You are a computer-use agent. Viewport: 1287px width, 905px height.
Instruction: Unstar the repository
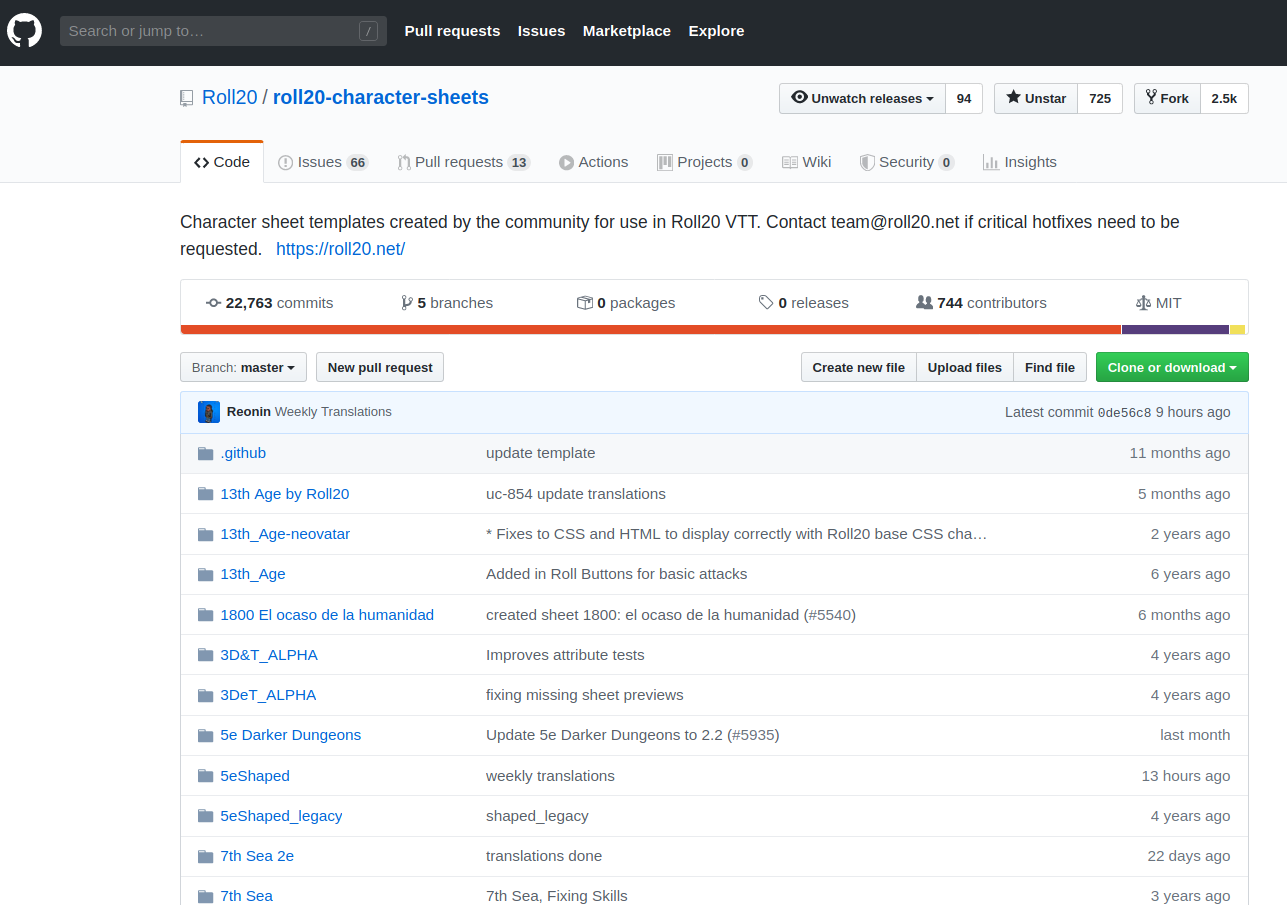click(x=1036, y=98)
